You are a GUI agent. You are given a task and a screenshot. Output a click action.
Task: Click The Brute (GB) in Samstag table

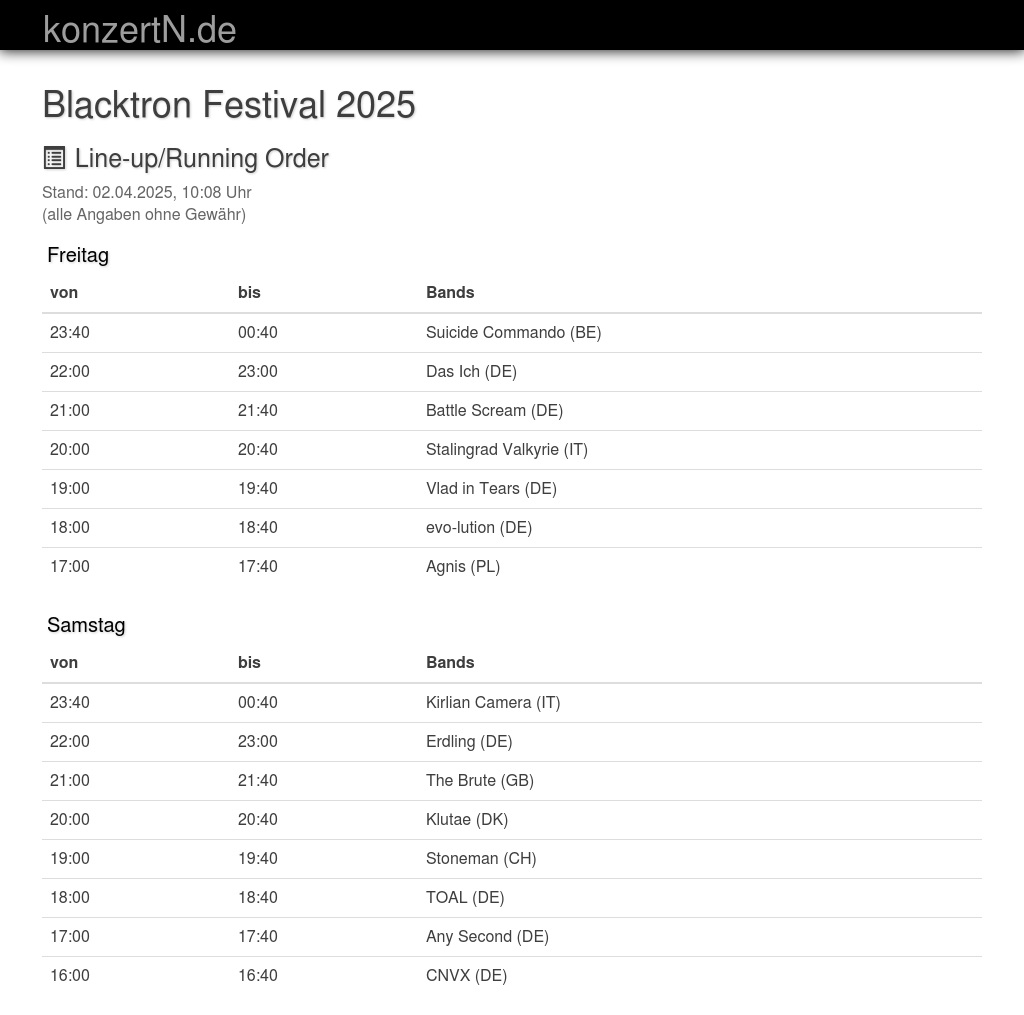479,781
